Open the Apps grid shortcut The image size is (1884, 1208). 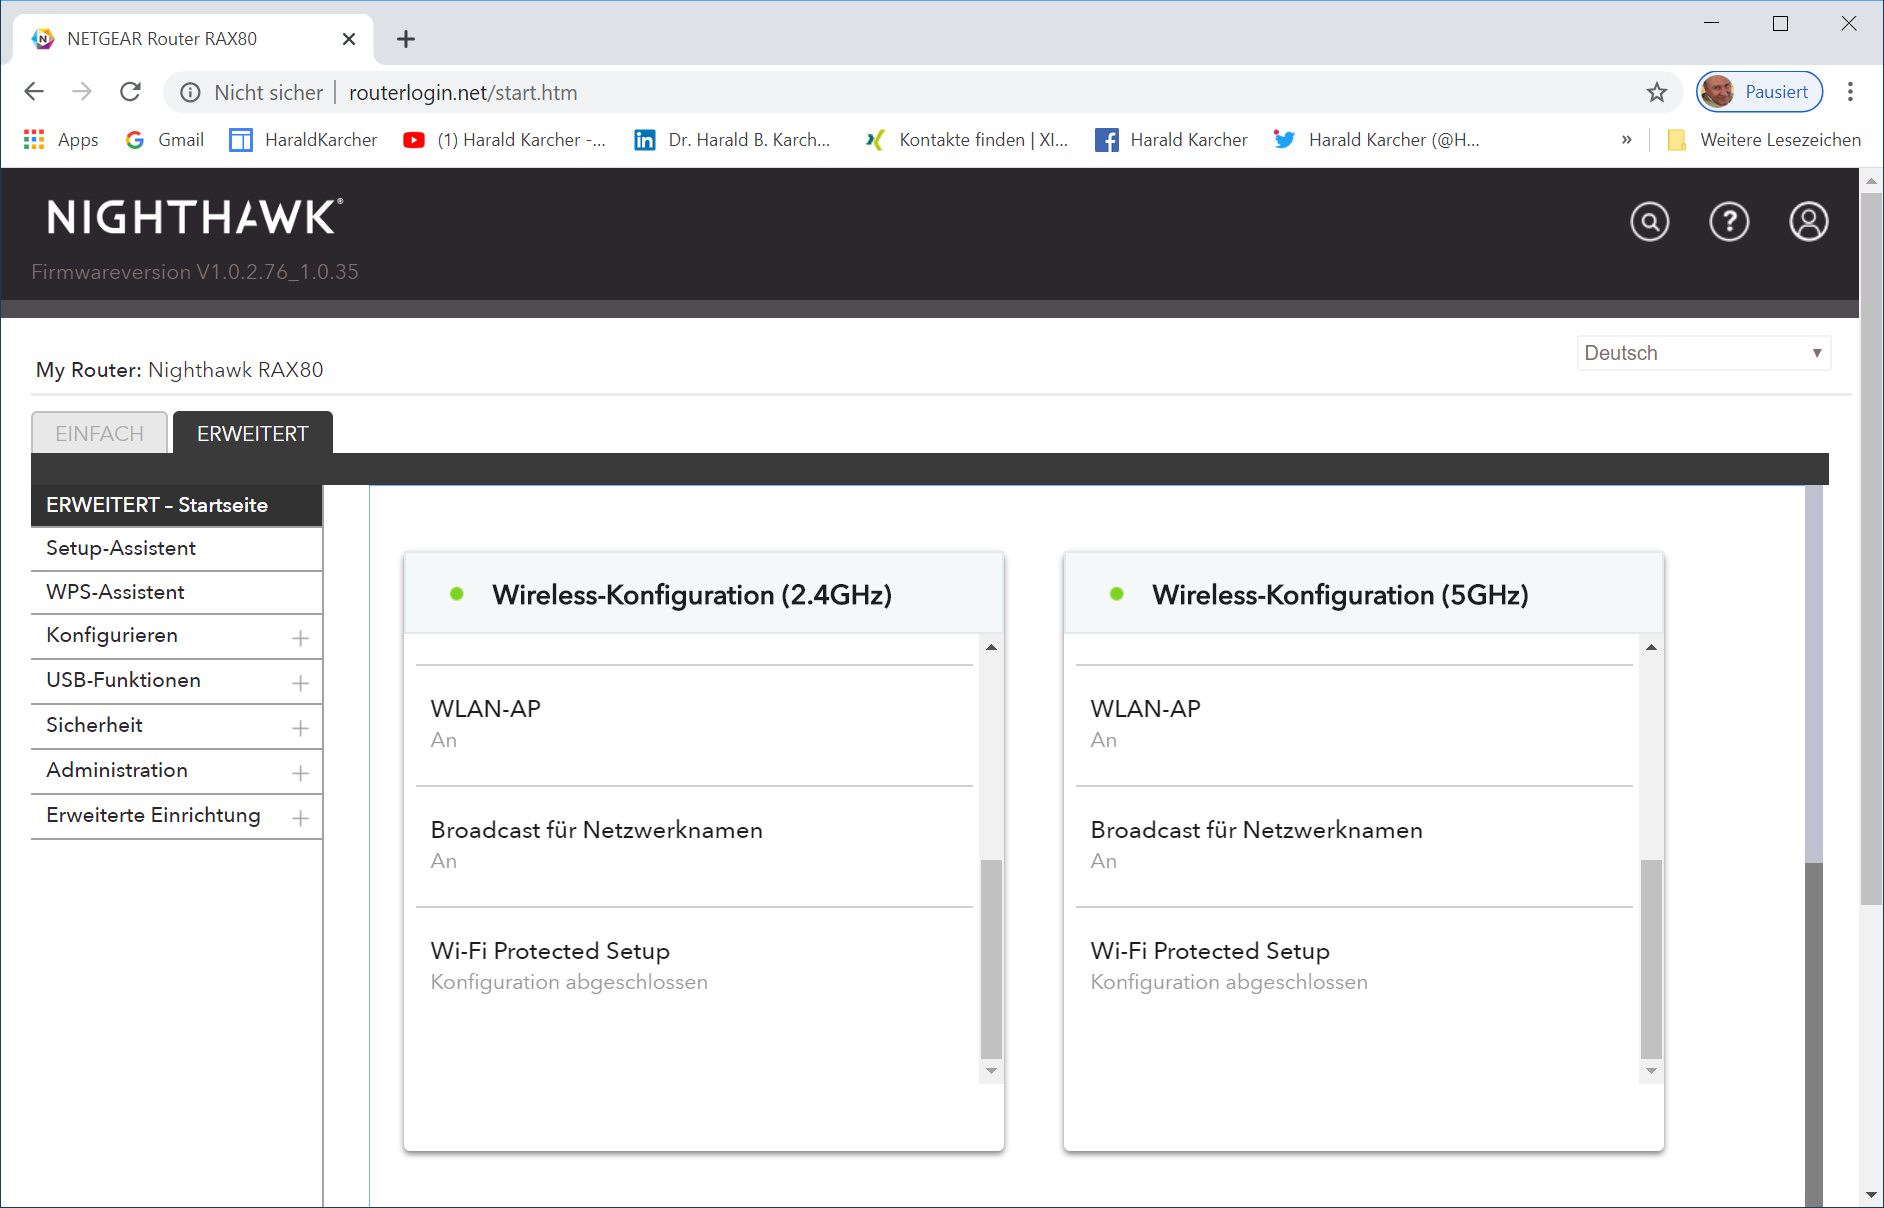tap(61, 140)
